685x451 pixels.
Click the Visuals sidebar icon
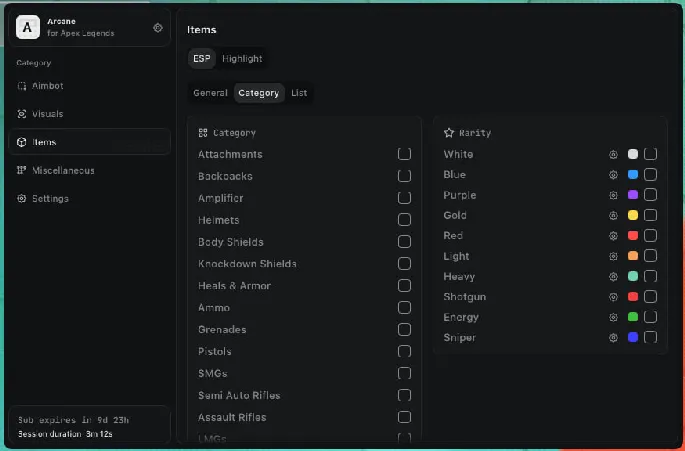tap(22, 114)
